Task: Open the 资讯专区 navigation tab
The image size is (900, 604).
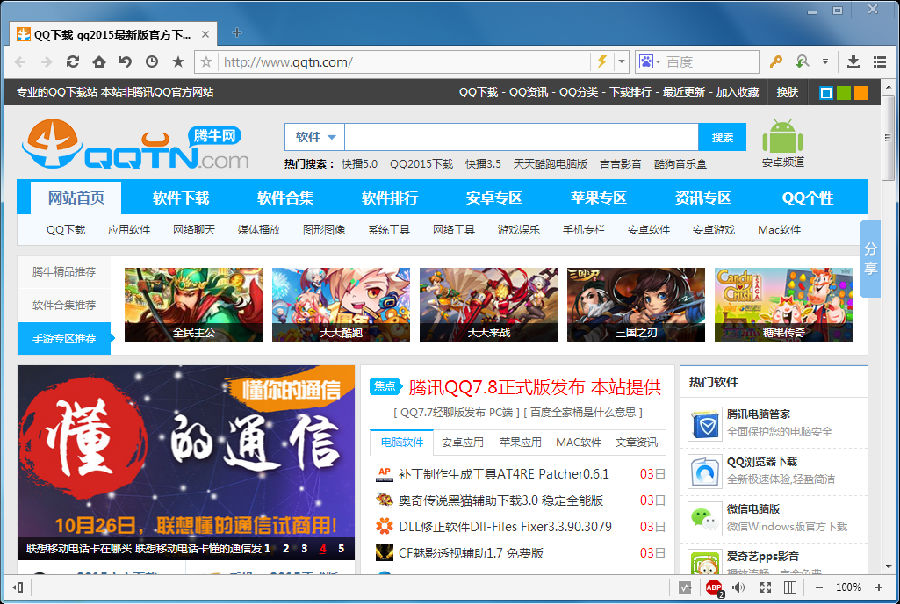Action: pyautogui.click(x=703, y=198)
